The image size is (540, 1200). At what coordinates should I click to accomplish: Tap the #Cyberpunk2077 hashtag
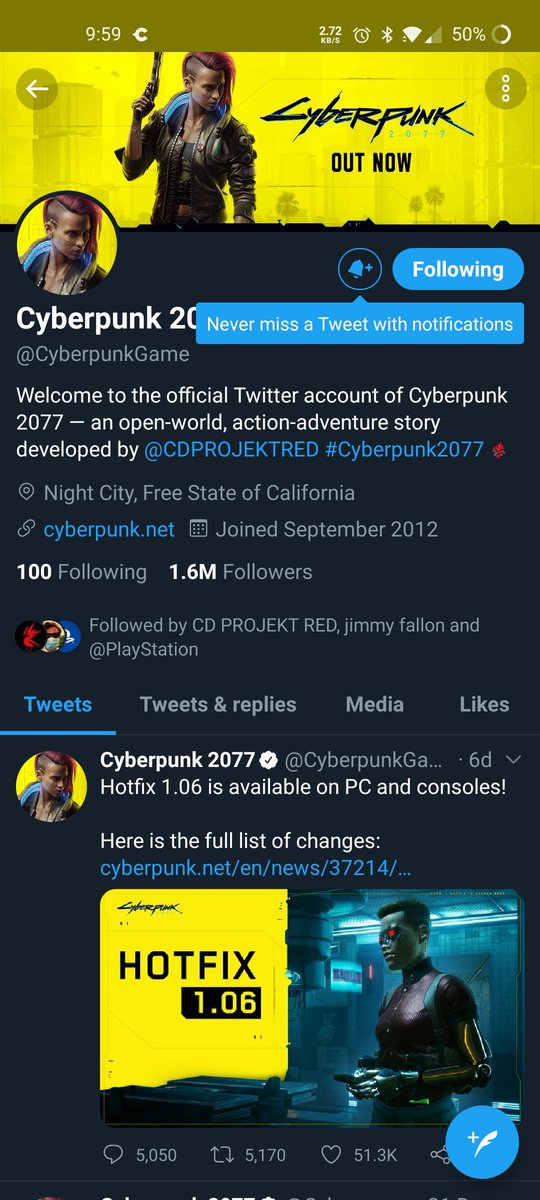pos(404,450)
